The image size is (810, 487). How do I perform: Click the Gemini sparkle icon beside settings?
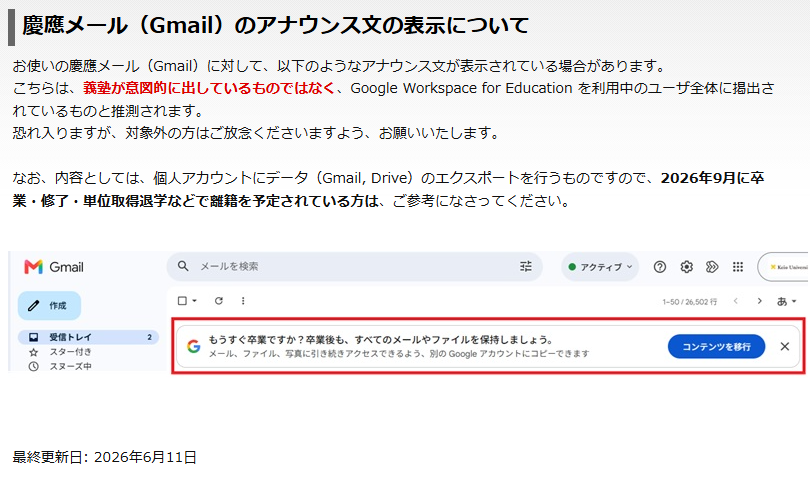click(x=712, y=267)
